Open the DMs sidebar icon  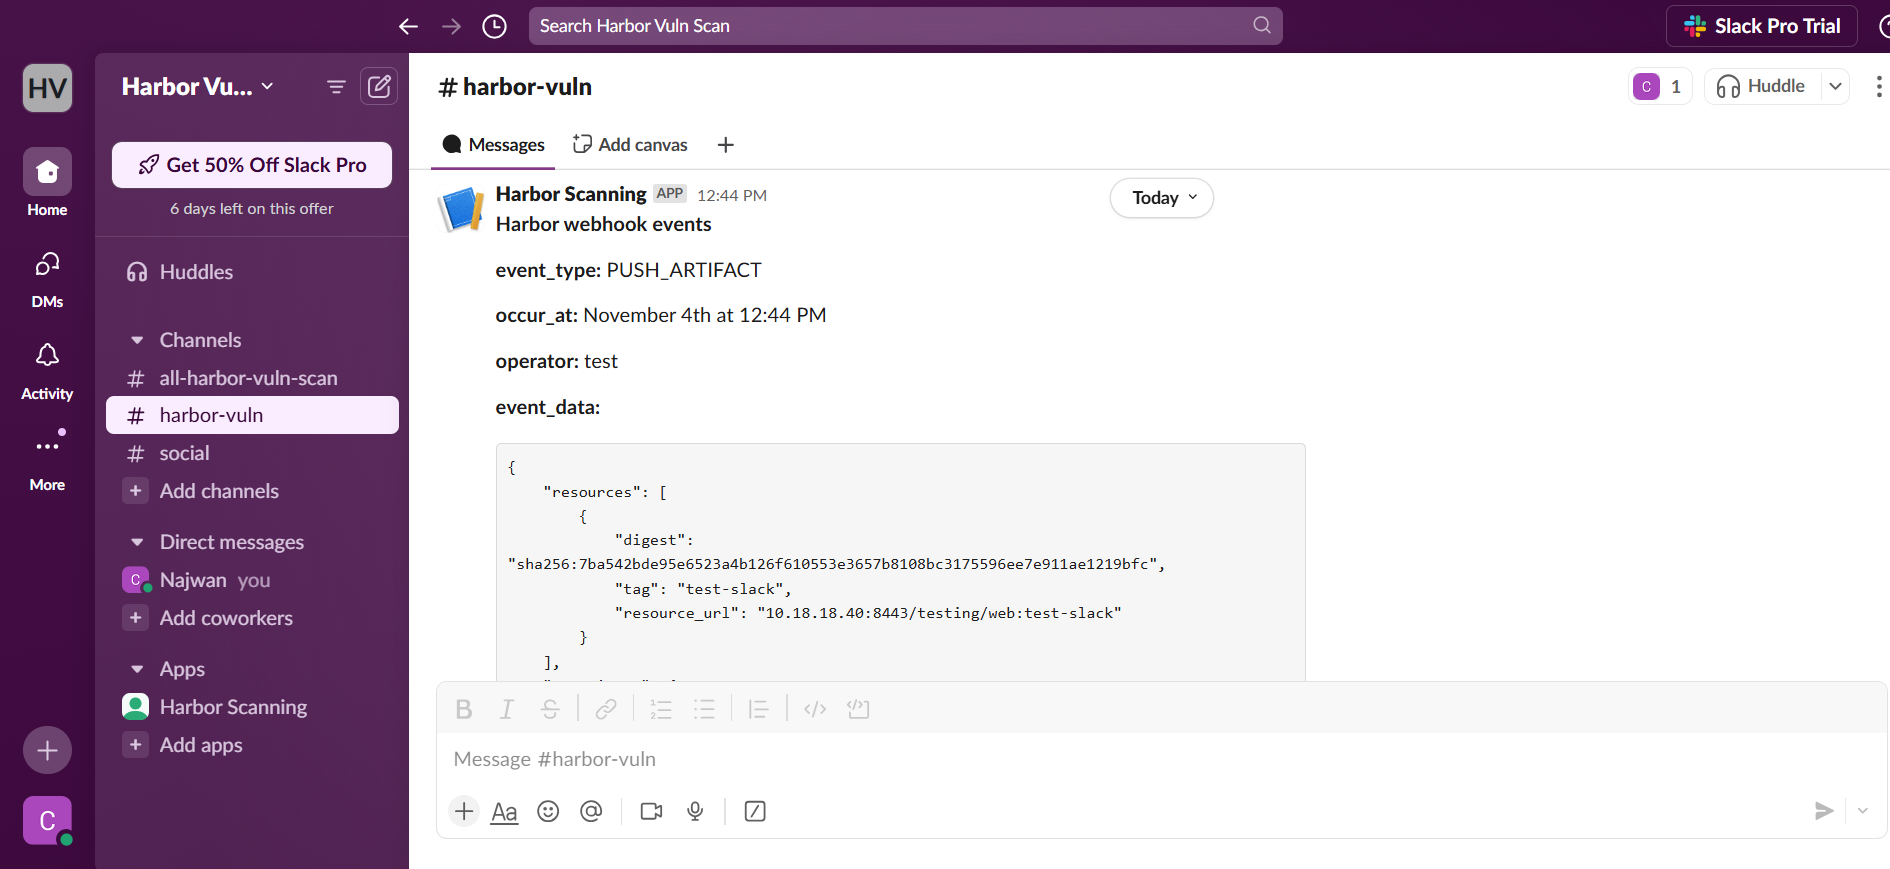point(47,278)
